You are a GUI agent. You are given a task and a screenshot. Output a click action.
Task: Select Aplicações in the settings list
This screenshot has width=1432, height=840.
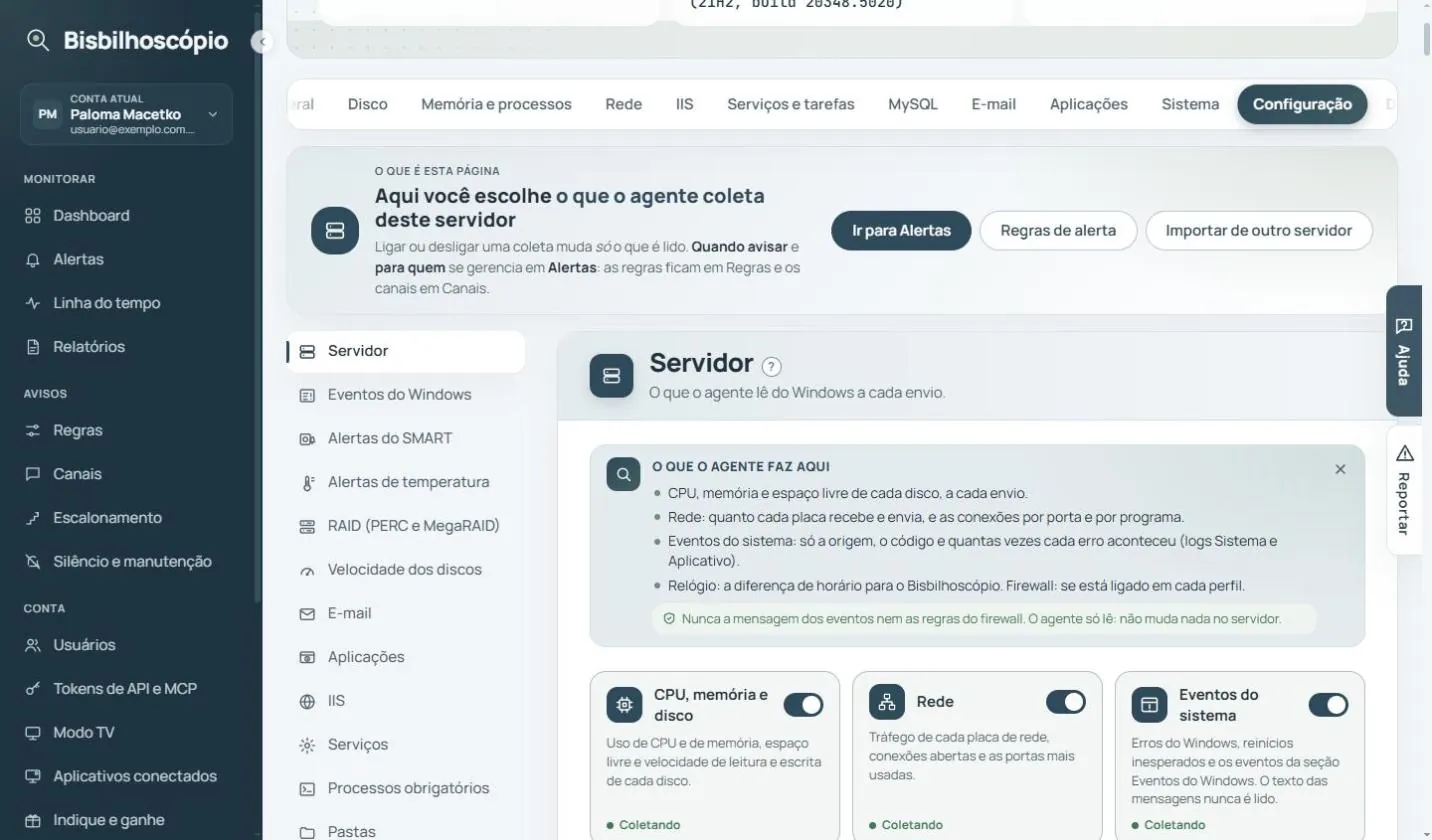pos(406,657)
